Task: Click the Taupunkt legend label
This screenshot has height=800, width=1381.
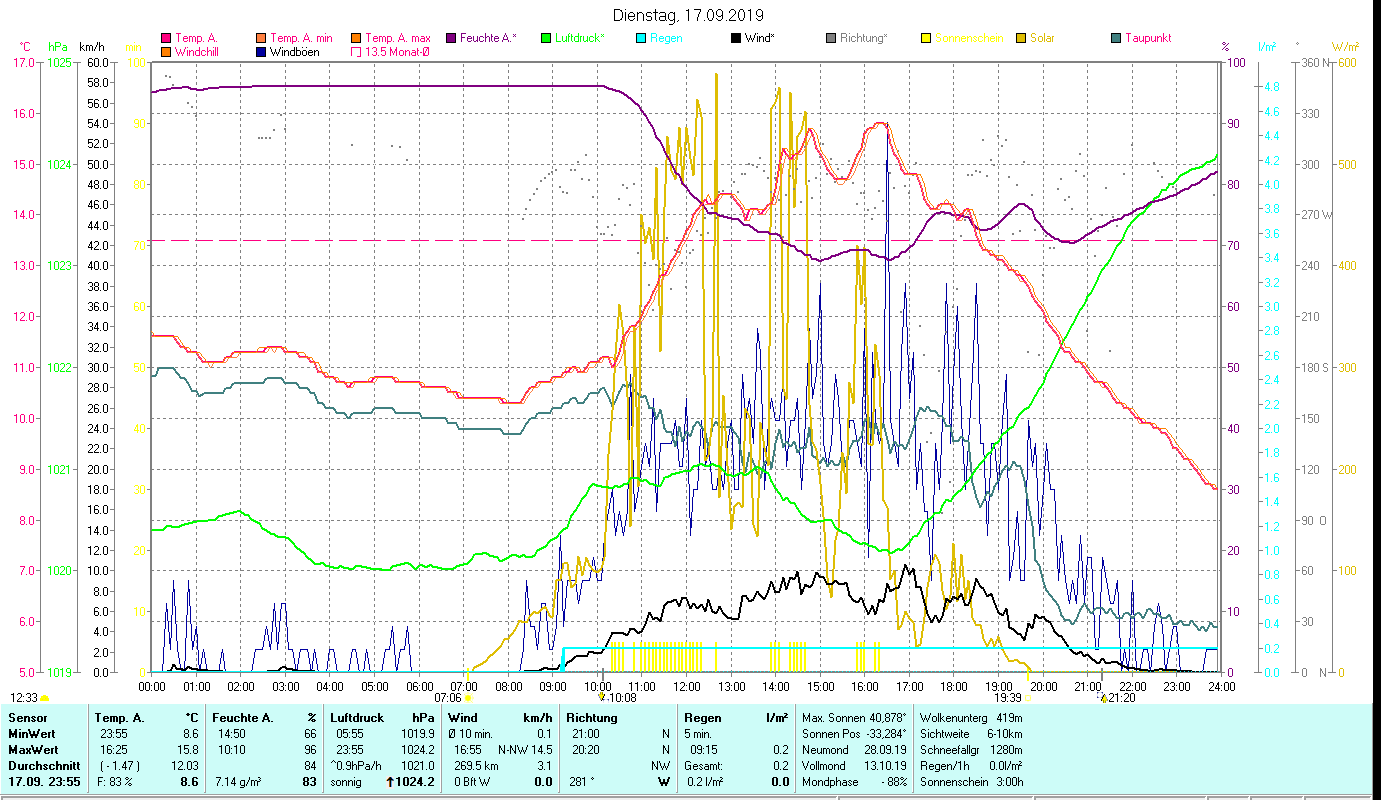Action: click(1147, 38)
